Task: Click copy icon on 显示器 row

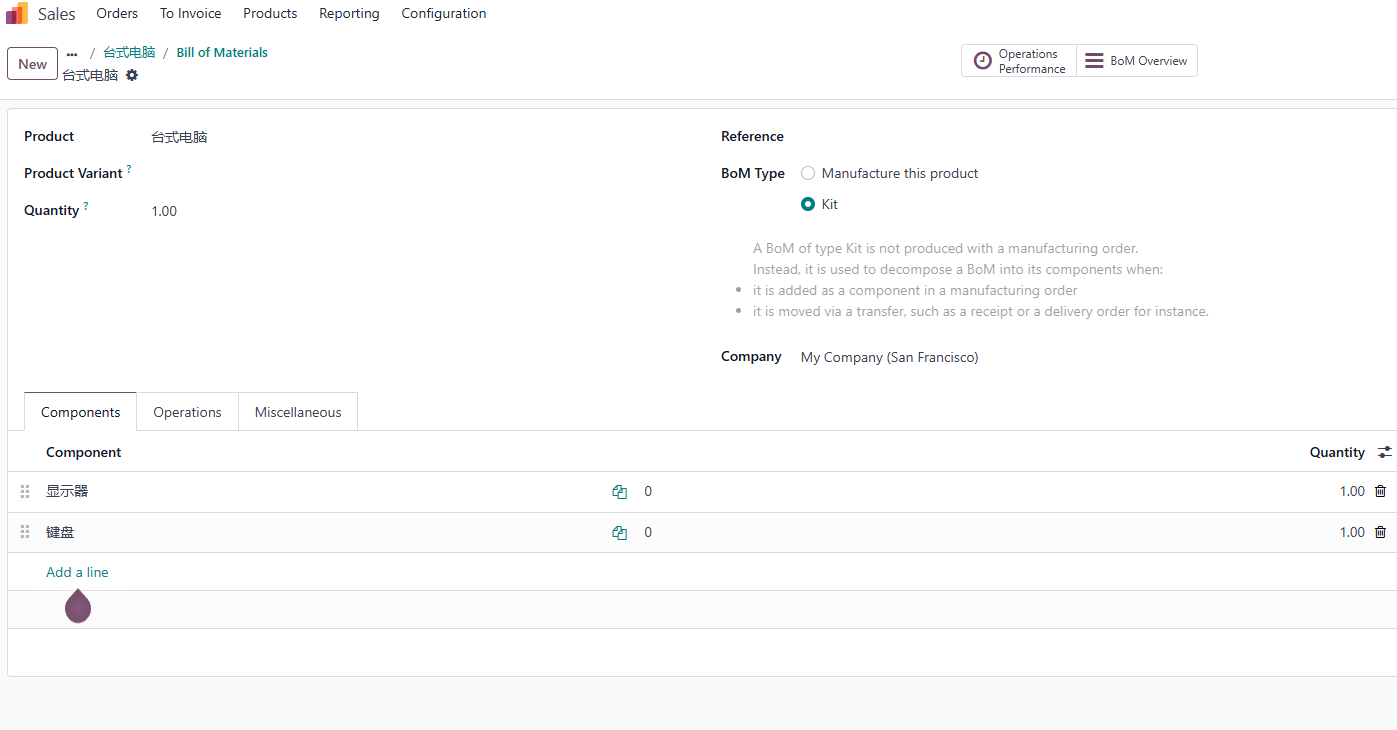Action: point(620,492)
